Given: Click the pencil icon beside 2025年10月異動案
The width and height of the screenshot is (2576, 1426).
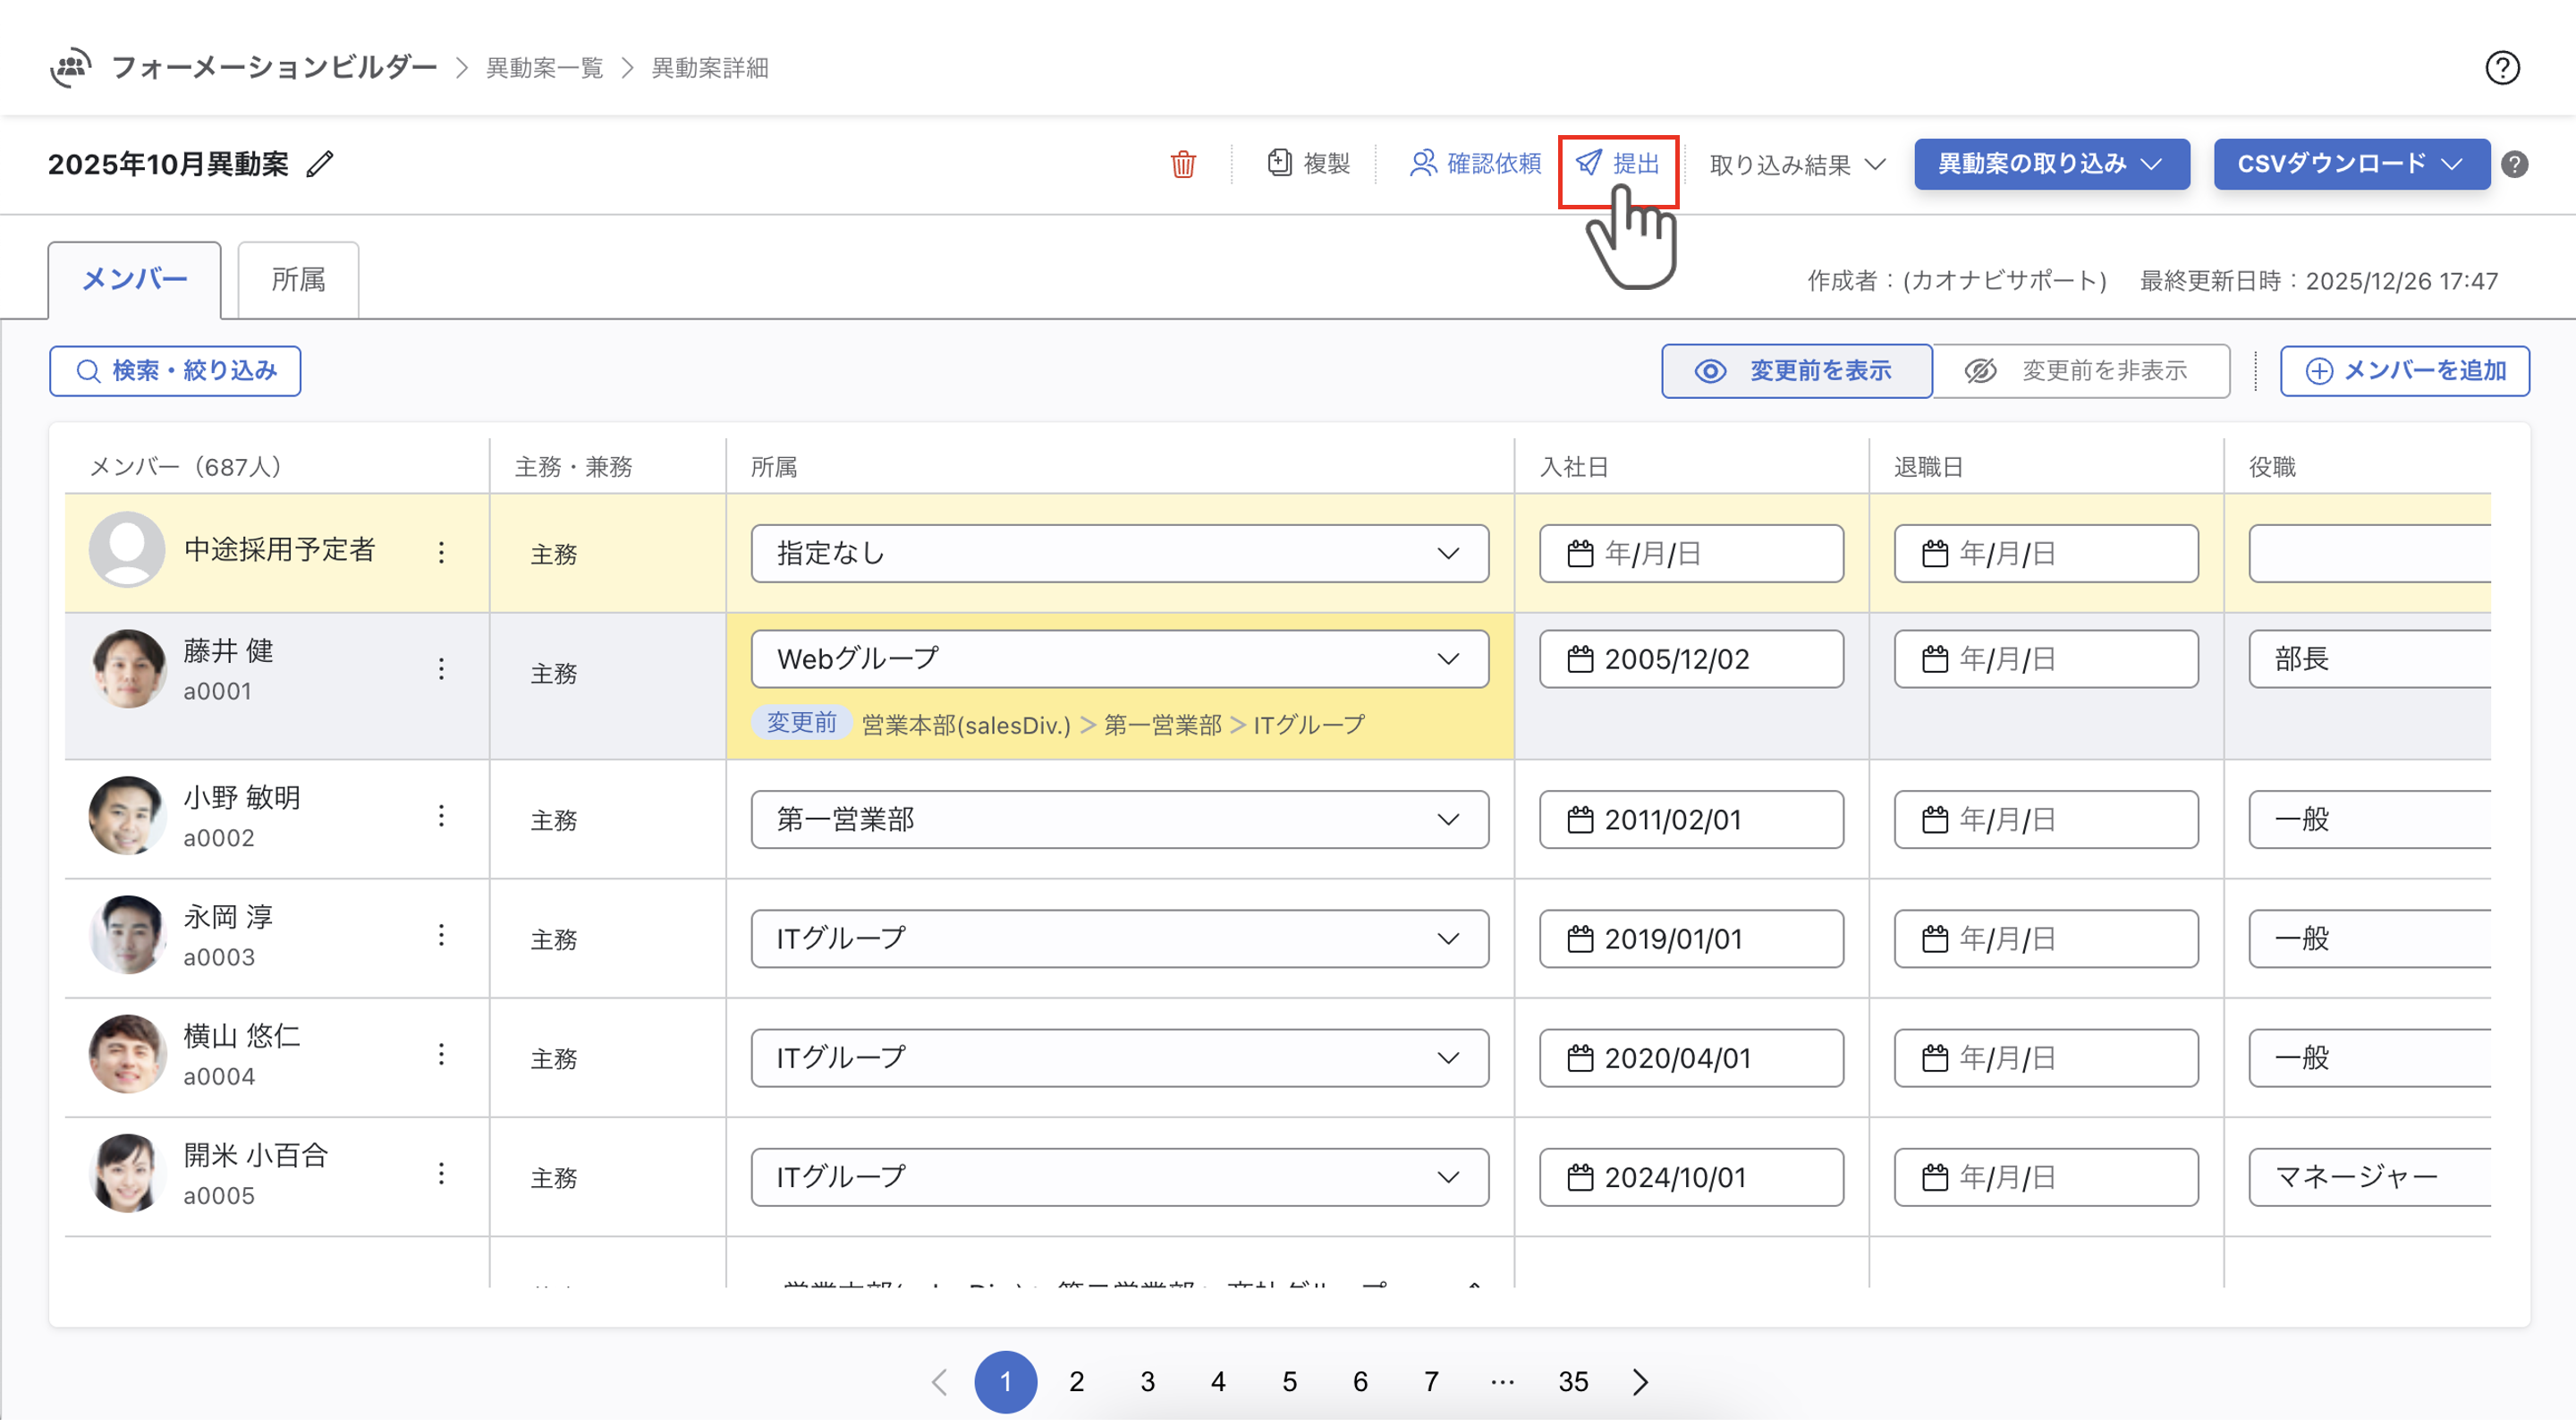Looking at the screenshot, I should click(x=320, y=164).
